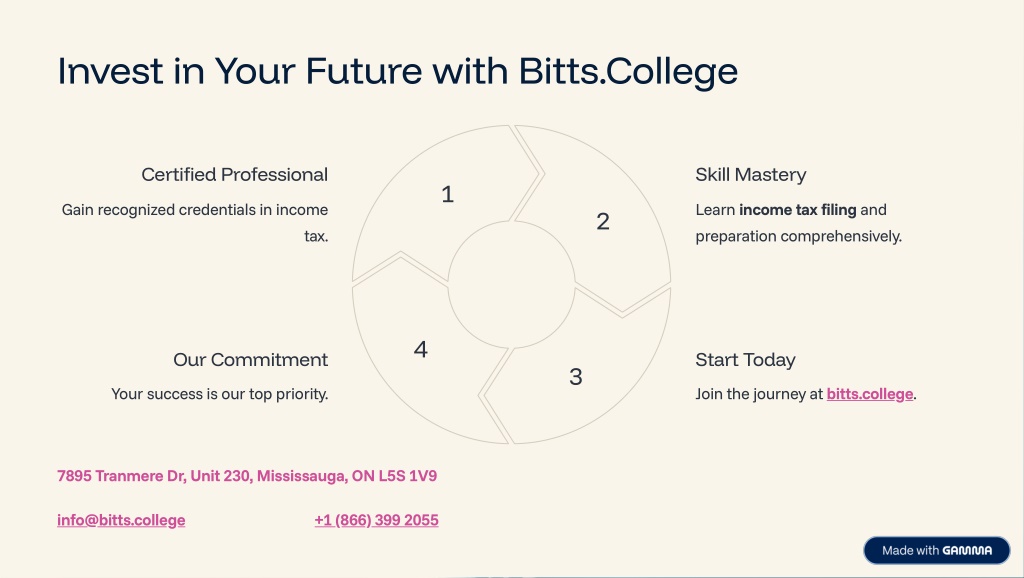This screenshot has height=578, width=1024.
Task: Click the Made with Gamma badge
Action: (x=936, y=551)
